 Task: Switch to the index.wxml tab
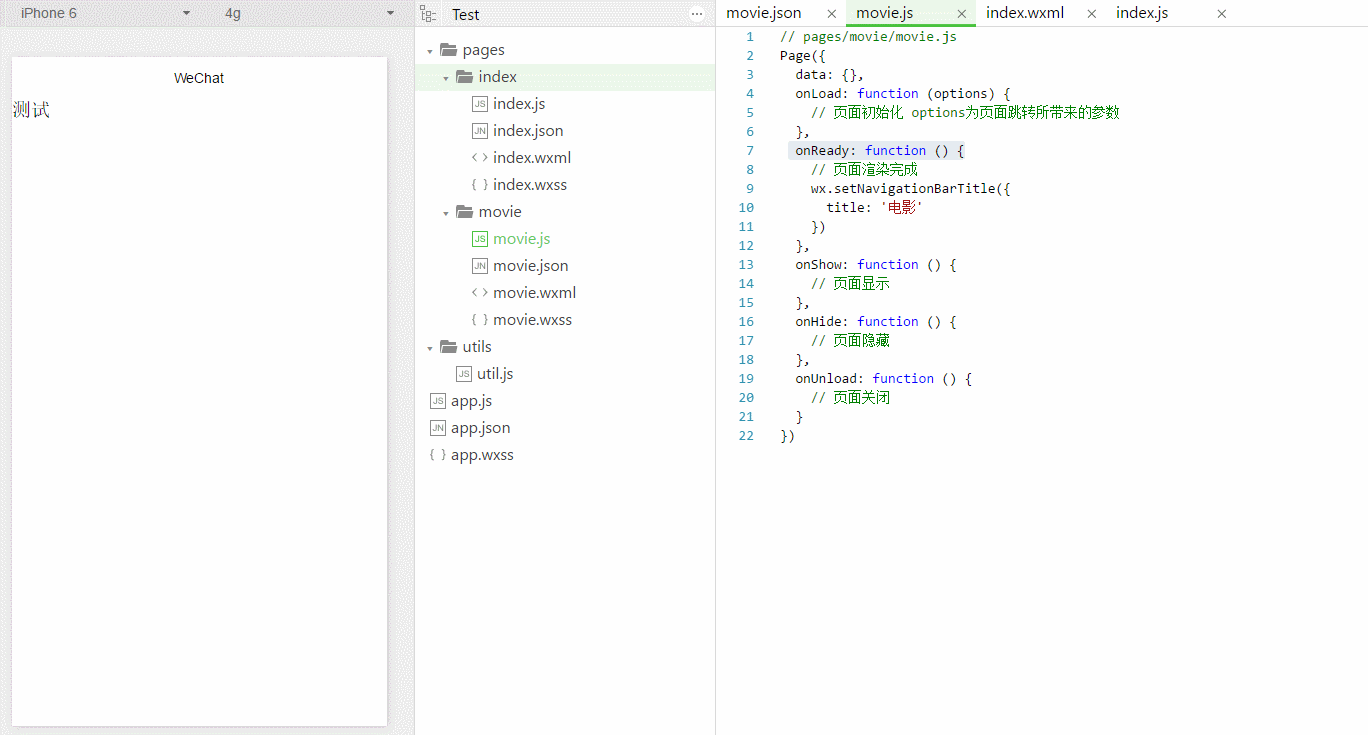pos(1025,13)
